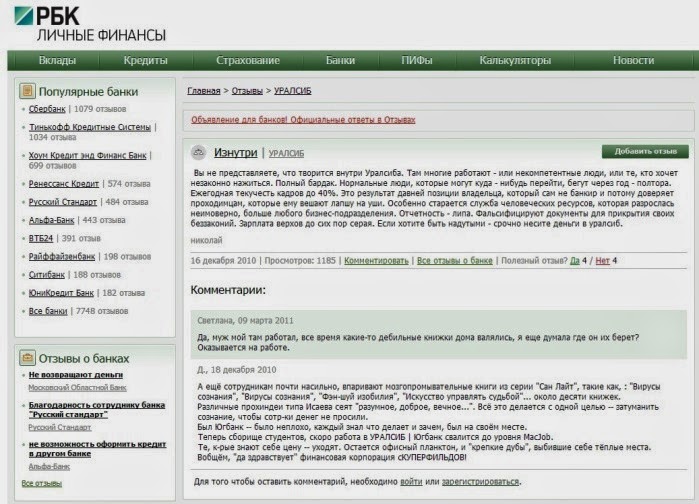The image size is (699, 504).
Task: Click the зарегистрироваться link
Action: coord(480,482)
